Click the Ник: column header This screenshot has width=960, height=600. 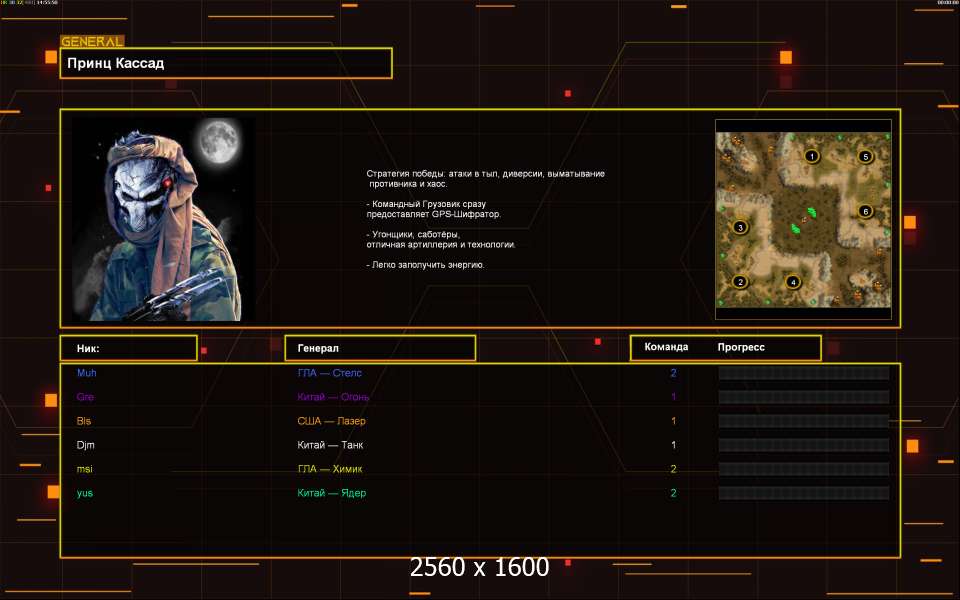128,348
